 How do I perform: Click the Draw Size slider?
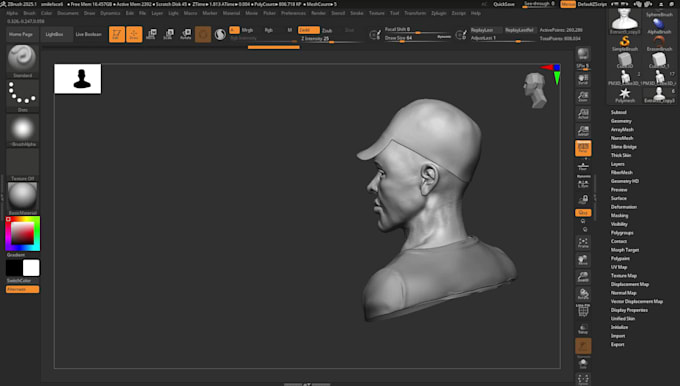(418, 38)
